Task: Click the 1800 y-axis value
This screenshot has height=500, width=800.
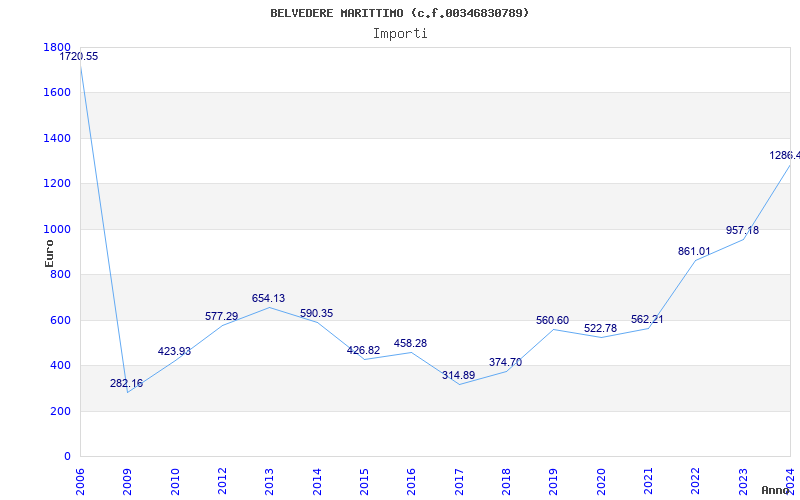Action: pyautogui.click(x=57, y=47)
